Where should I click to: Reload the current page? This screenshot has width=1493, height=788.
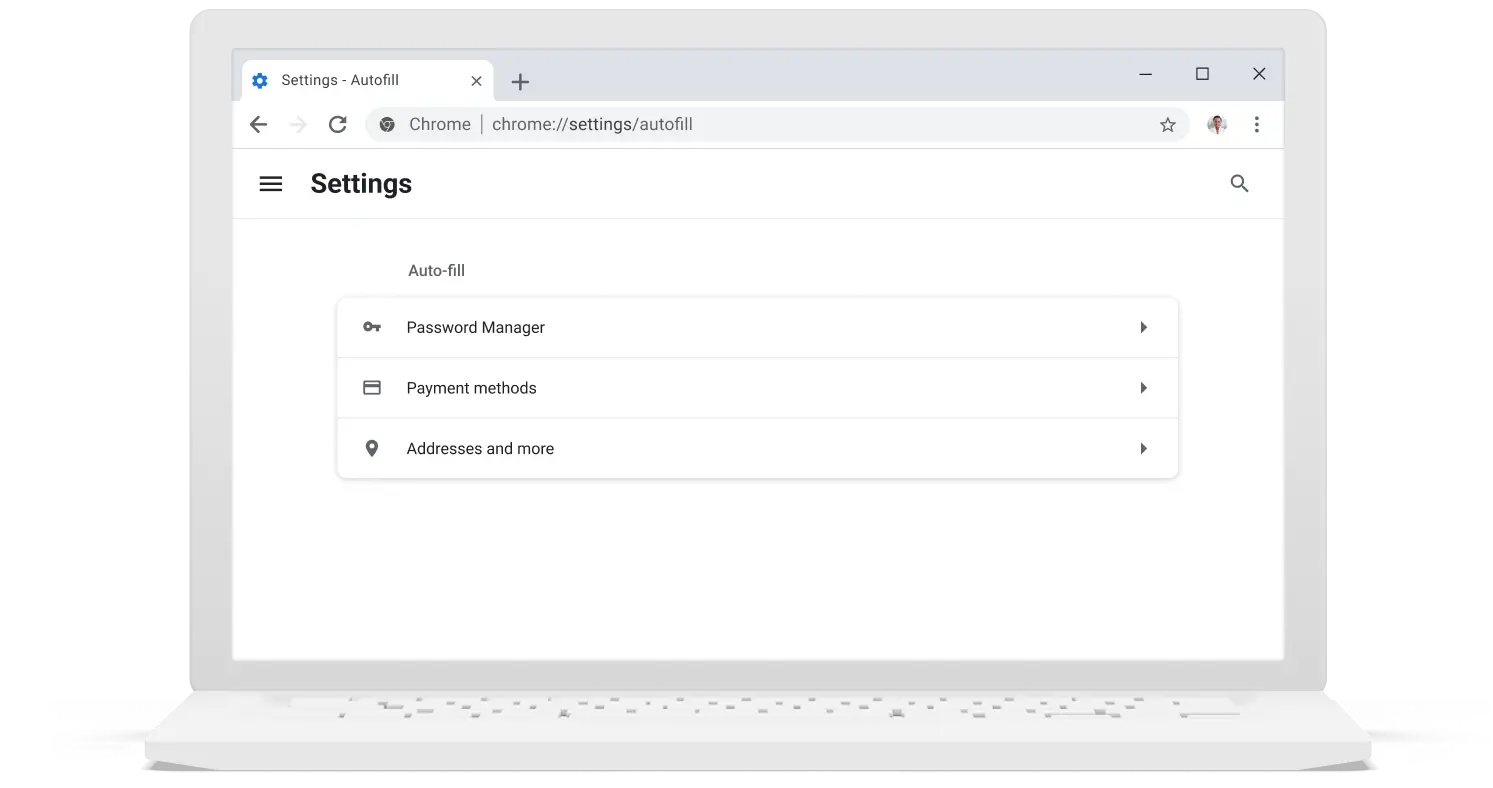[x=338, y=125]
